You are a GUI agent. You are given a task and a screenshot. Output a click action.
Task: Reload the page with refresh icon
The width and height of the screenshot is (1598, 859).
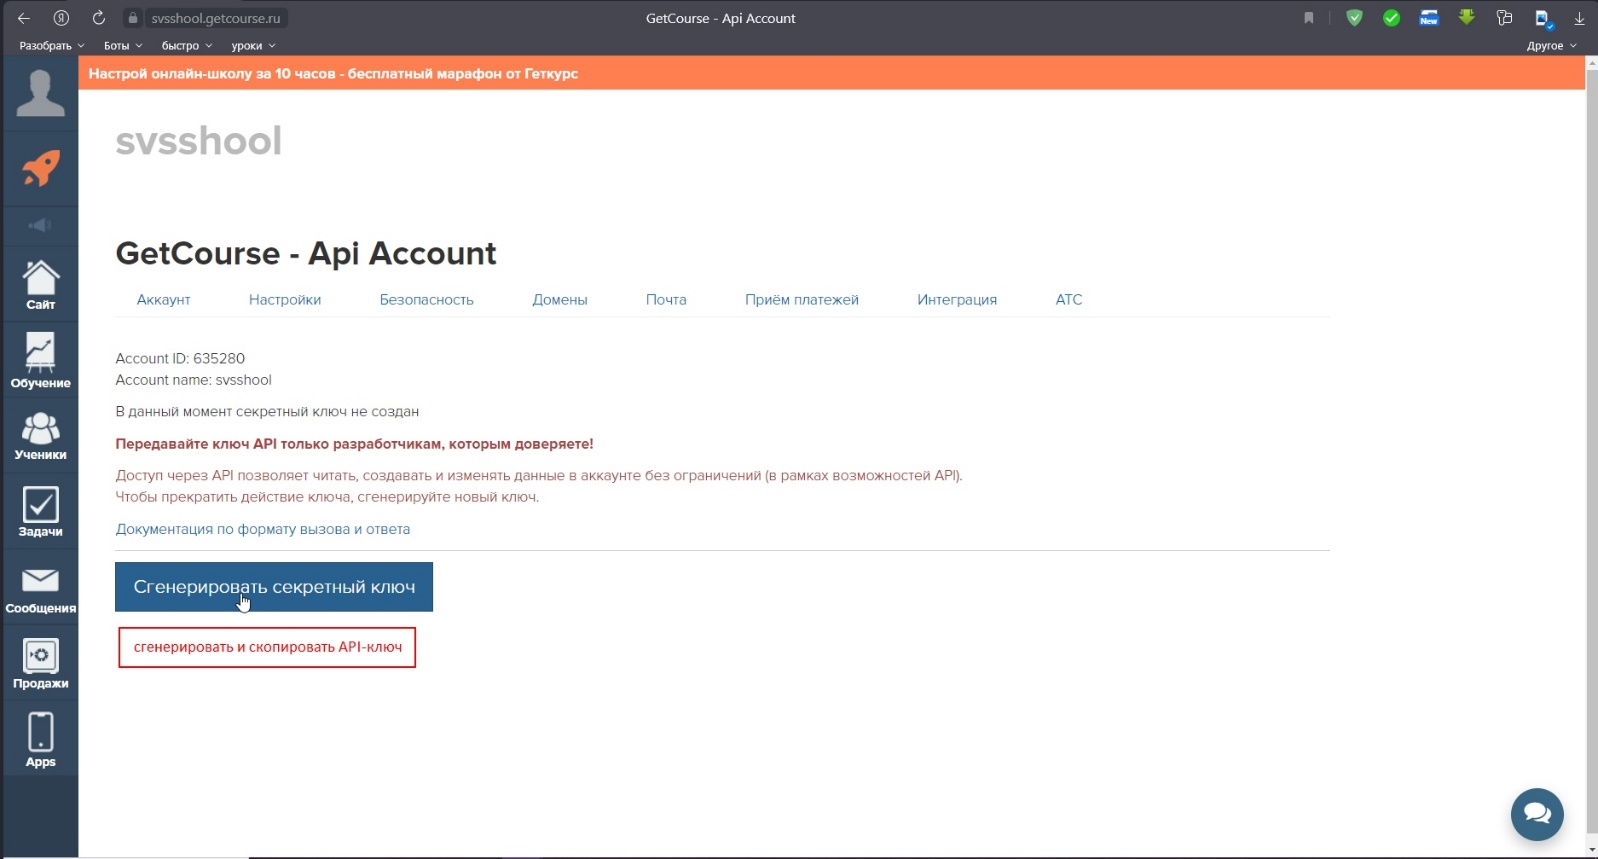(98, 18)
